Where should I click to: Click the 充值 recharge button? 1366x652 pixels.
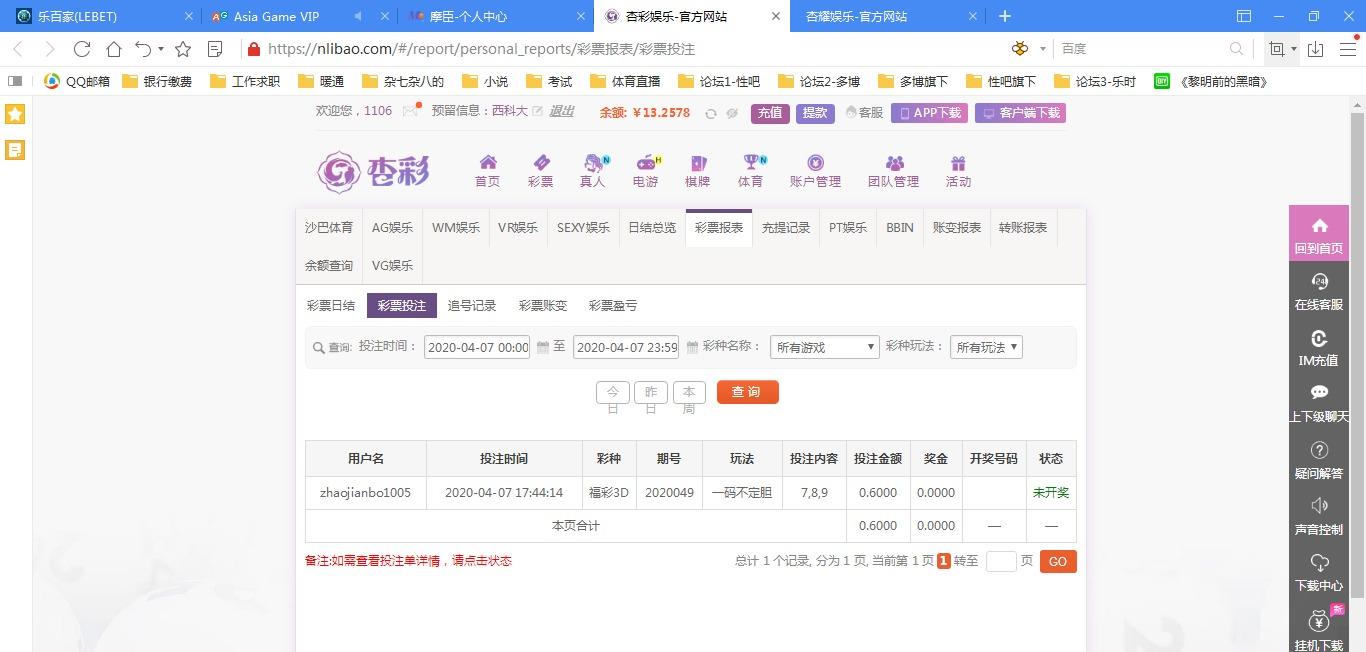pyautogui.click(x=770, y=113)
